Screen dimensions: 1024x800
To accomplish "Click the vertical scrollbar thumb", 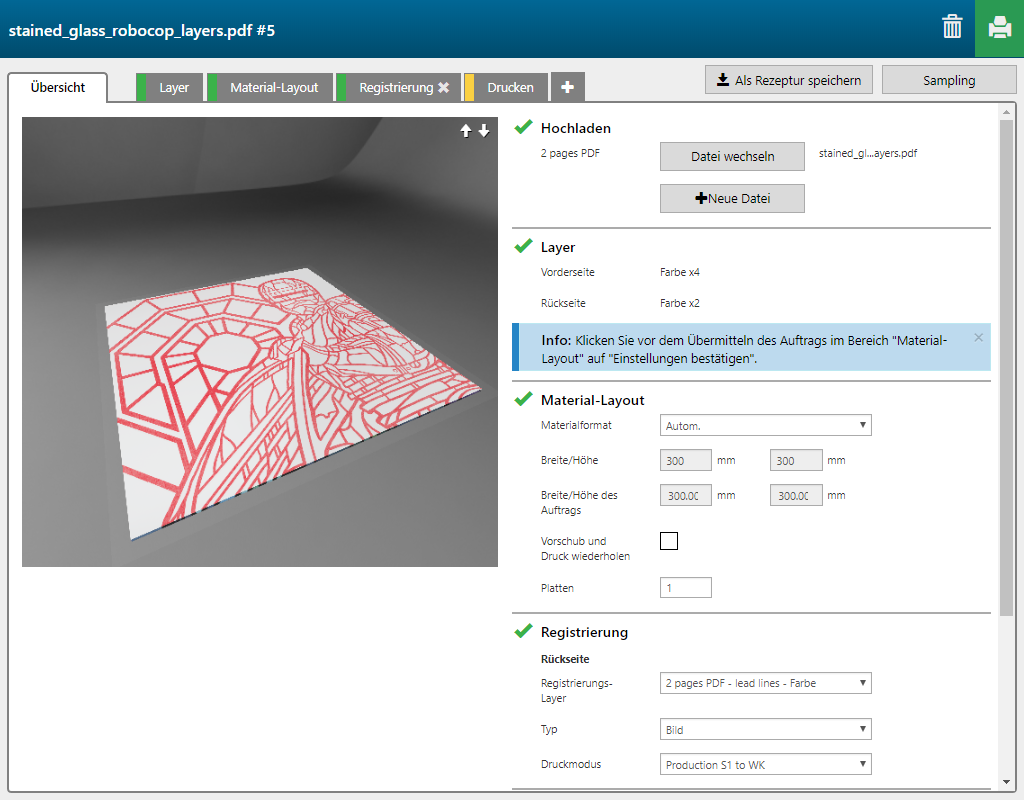I will (1006, 368).
